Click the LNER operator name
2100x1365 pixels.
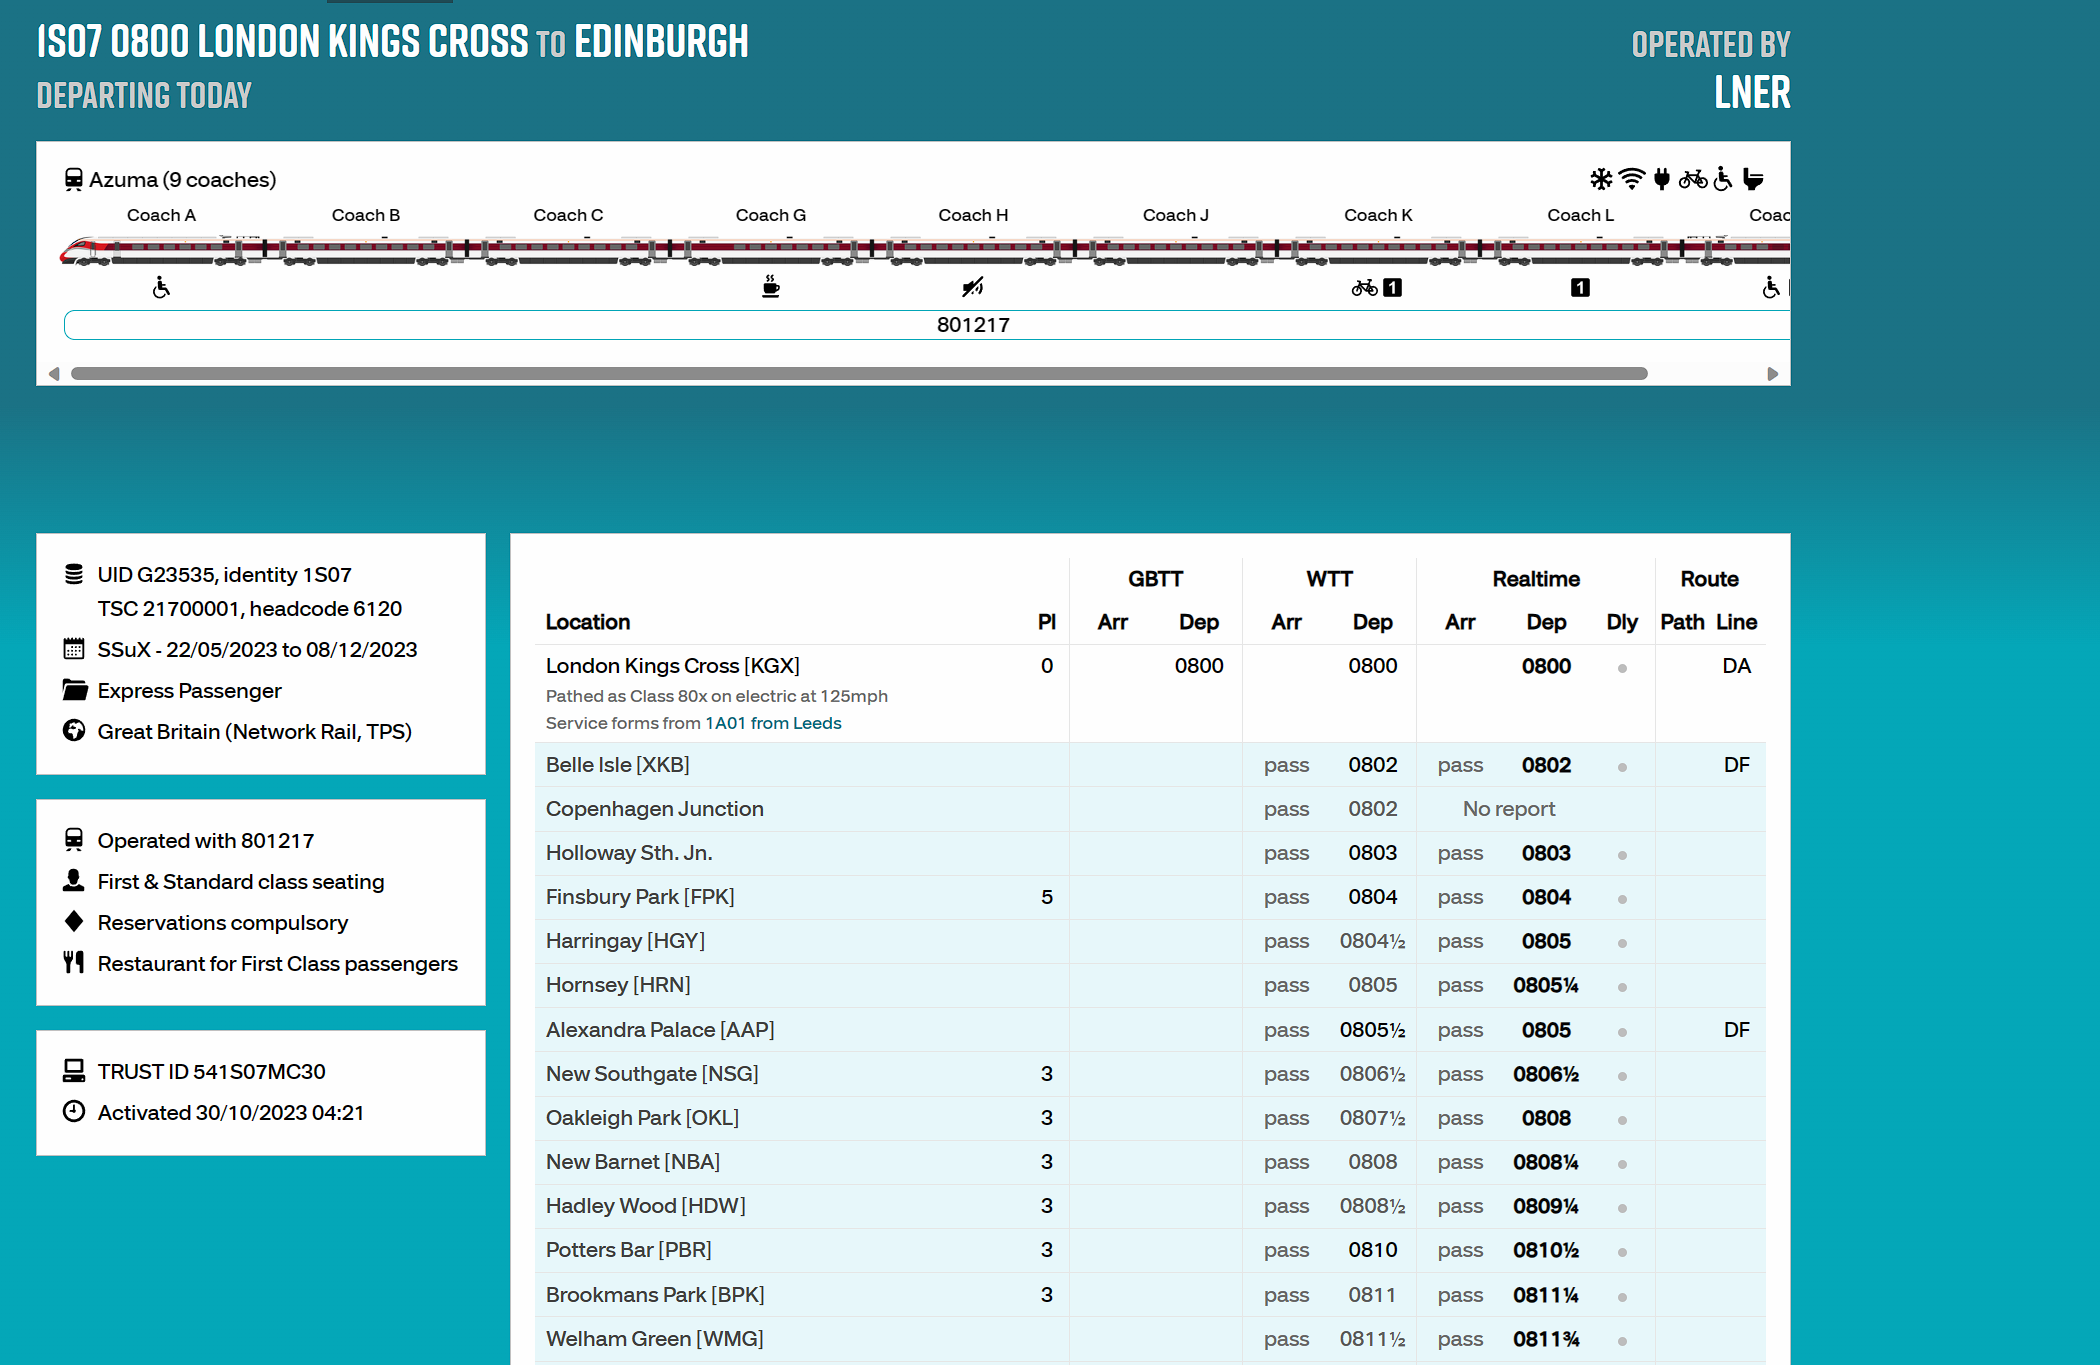click(x=1752, y=92)
